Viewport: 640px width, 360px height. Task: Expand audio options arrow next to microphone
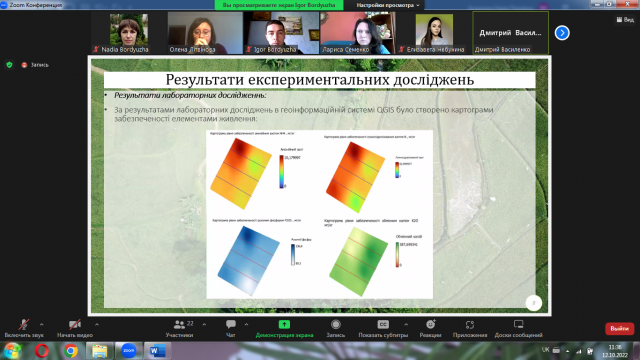coord(42,325)
